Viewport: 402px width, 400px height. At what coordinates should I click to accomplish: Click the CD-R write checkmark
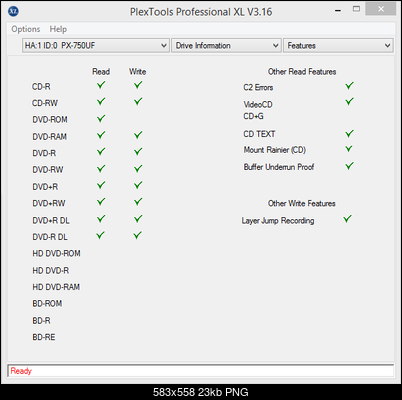138,85
